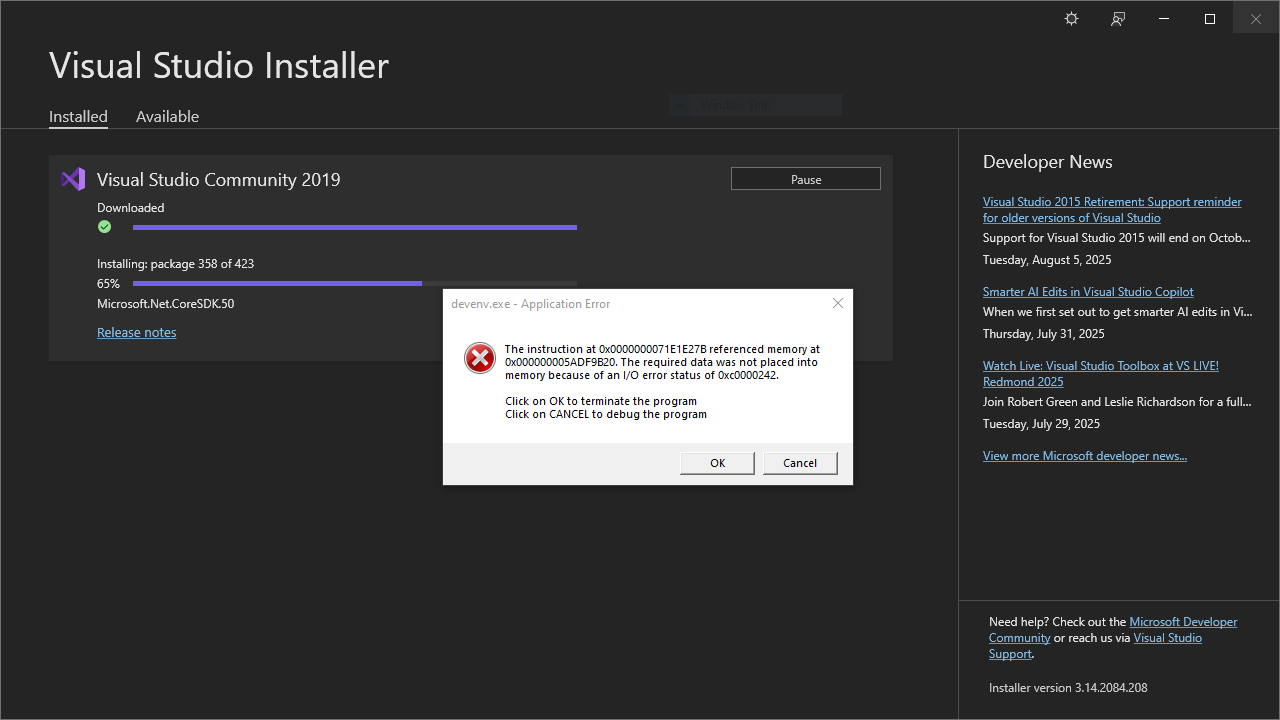Click the "Visual Studio Installer" heading
This screenshot has height=720, width=1280.
point(219,66)
